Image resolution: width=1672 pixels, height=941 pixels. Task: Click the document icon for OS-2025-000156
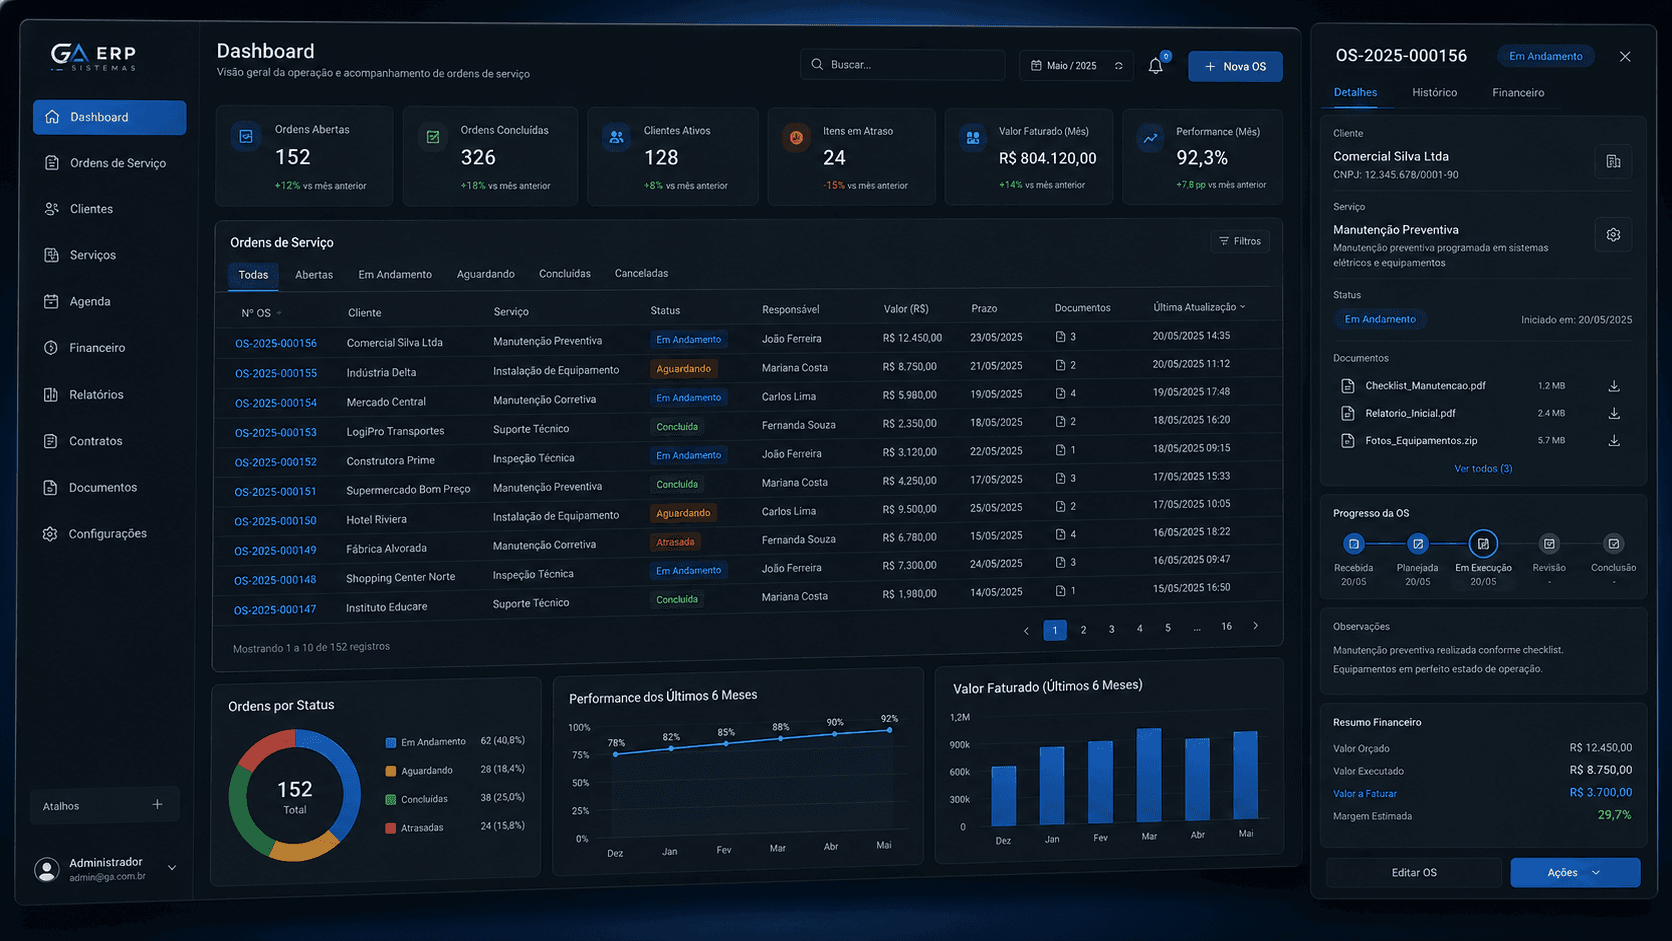(x=1060, y=337)
